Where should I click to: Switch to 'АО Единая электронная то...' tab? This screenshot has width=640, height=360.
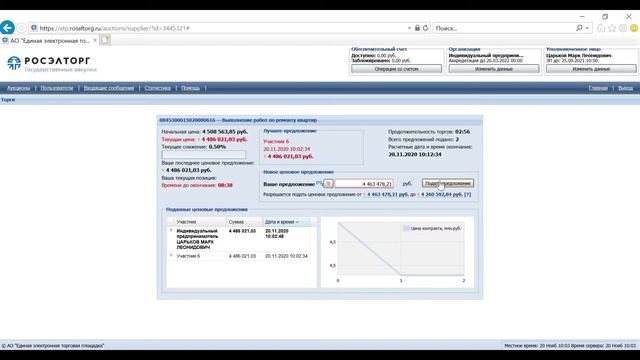click(49, 40)
